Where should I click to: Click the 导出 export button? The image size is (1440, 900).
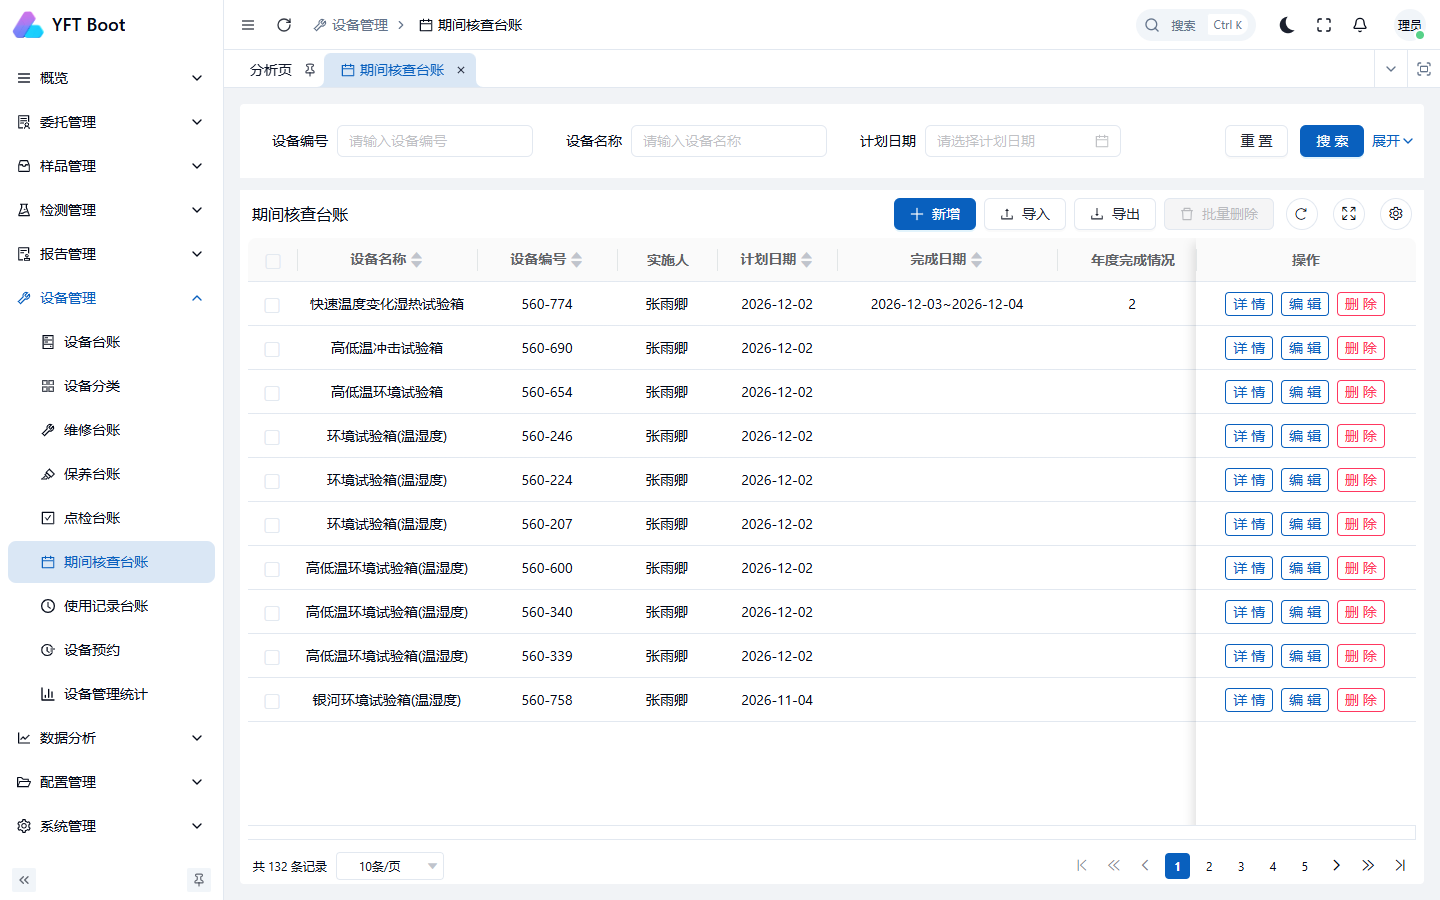pyautogui.click(x=1115, y=214)
